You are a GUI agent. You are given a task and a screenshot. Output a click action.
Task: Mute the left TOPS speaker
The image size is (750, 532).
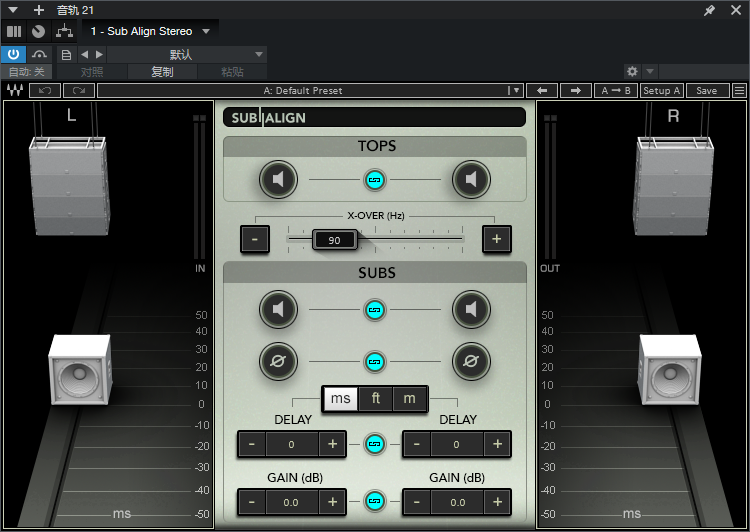[x=278, y=179]
